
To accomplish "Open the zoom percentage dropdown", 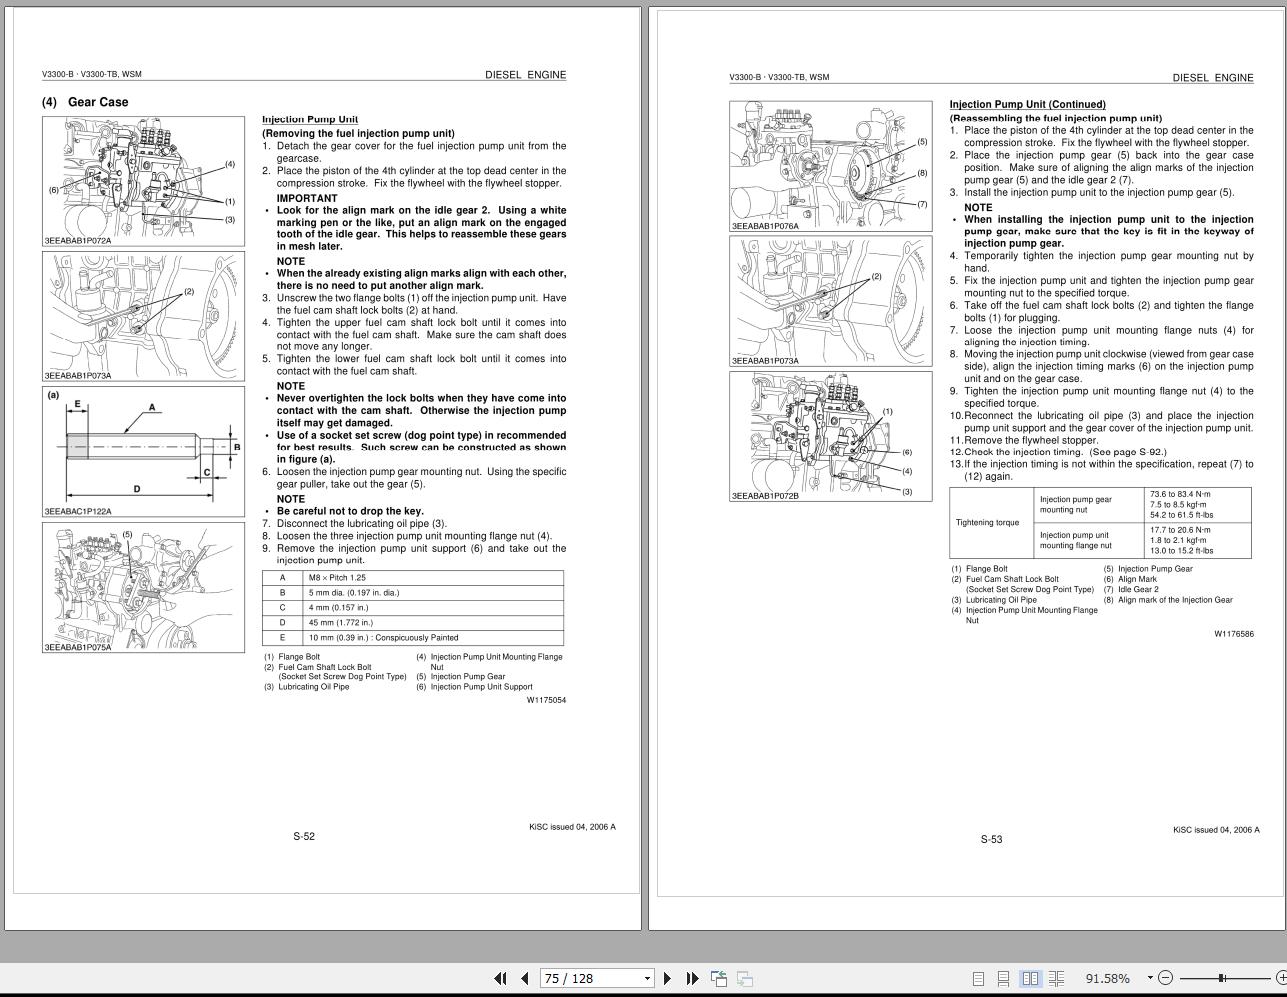I will click(1149, 978).
